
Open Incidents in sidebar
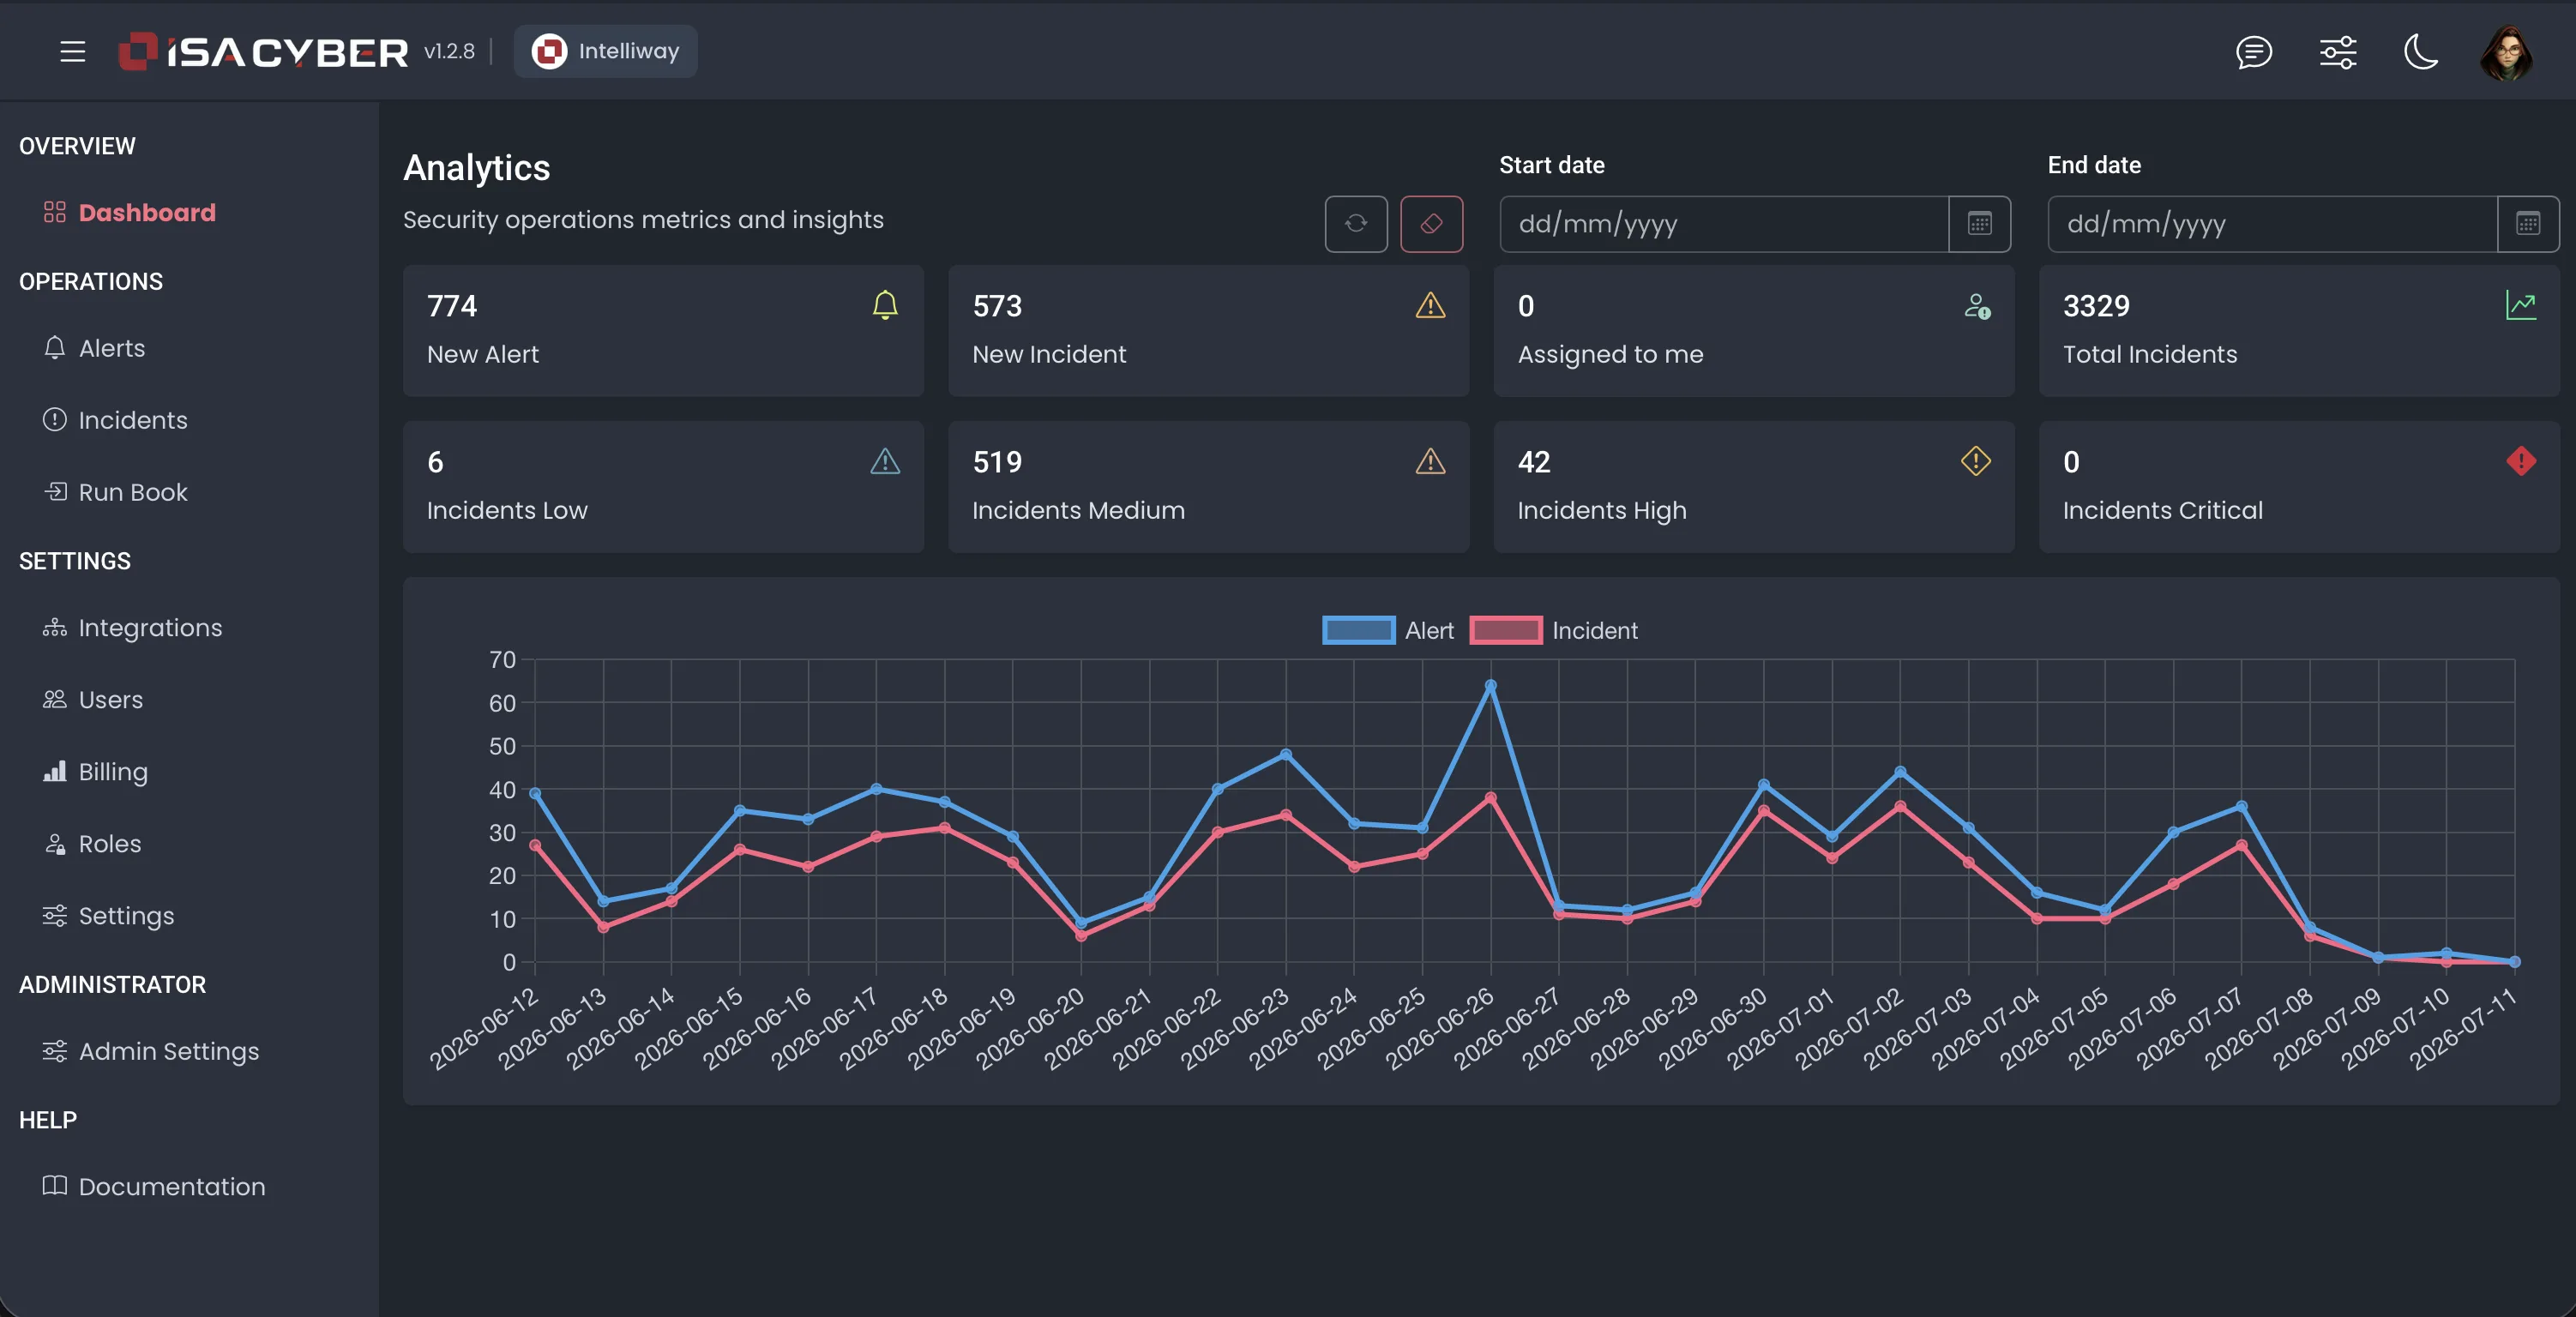coord(115,420)
